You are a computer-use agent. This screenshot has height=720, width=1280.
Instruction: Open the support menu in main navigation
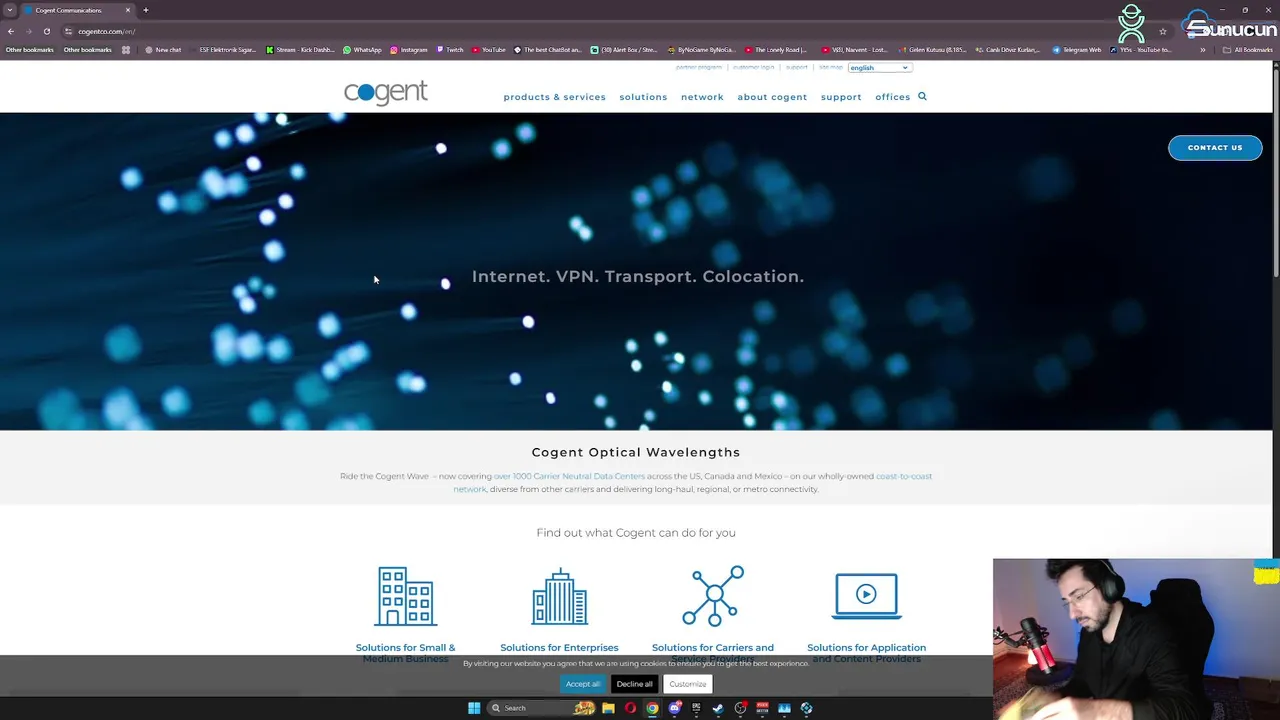pyautogui.click(x=841, y=97)
